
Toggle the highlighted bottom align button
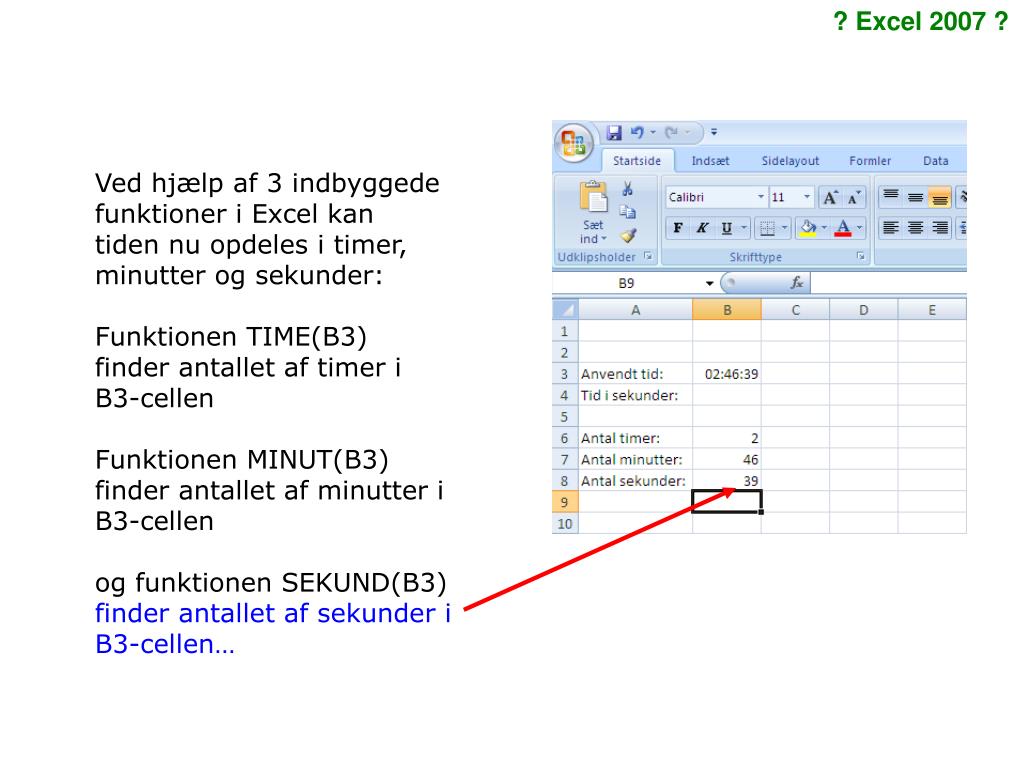click(x=939, y=197)
